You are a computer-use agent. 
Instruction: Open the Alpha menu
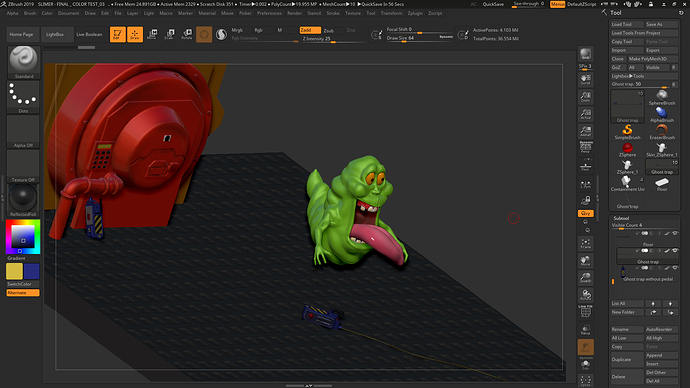coord(12,13)
